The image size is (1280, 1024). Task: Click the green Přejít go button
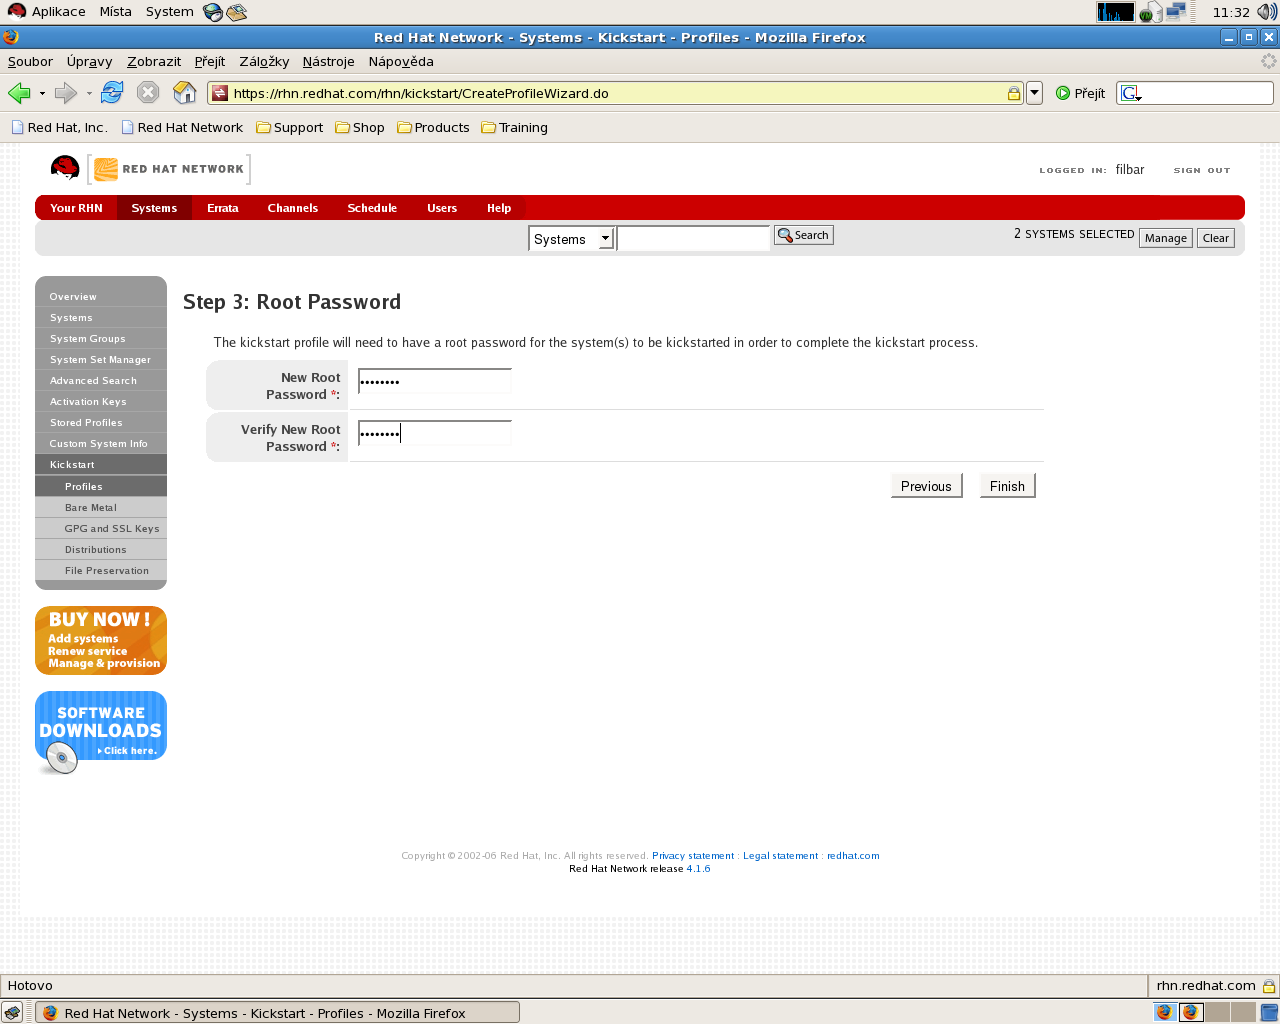pos(1081,93)
